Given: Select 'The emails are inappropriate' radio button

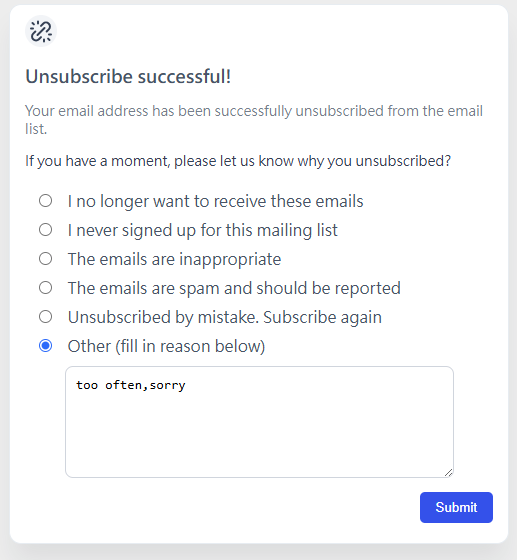Looking at the screenshot, I should click(45, 259).
